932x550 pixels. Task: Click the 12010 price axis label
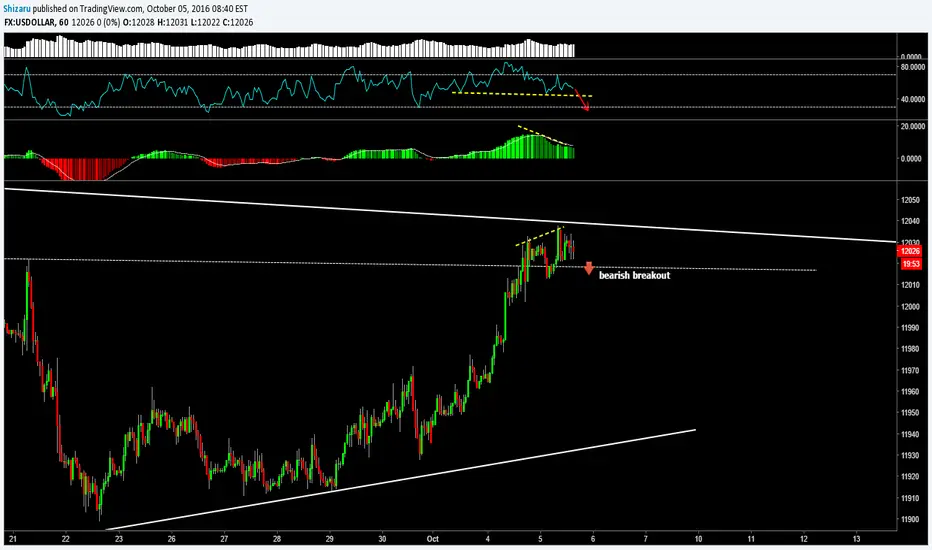pyautogui.click(x=911, y=285)
